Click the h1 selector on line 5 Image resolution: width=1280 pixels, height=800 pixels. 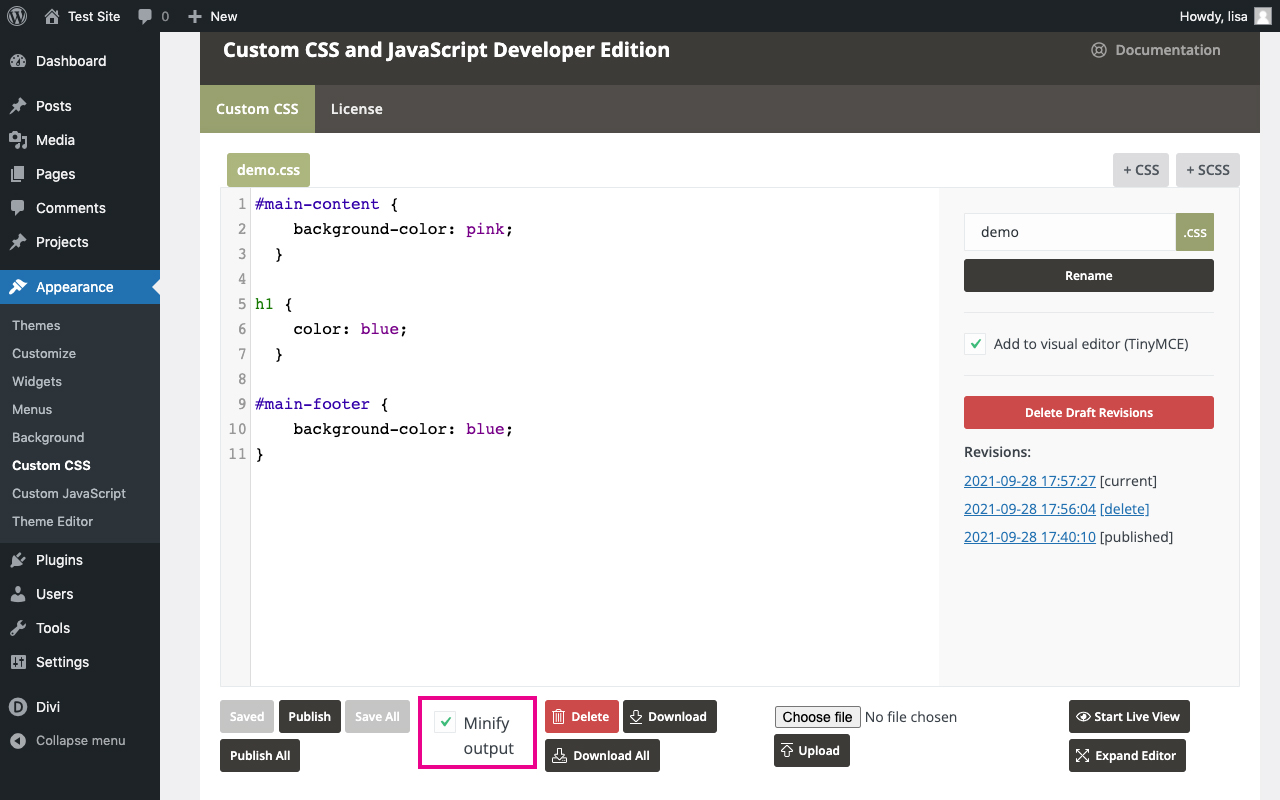(264, 304)
